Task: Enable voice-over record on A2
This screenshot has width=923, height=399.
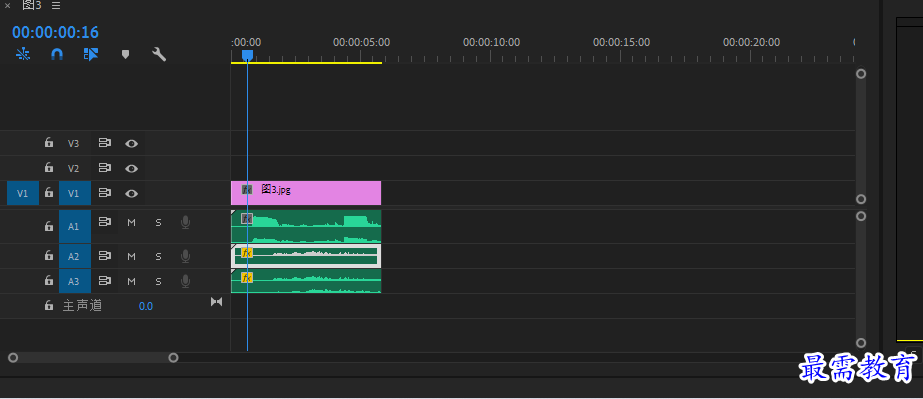Action: [x=185, y=256]
